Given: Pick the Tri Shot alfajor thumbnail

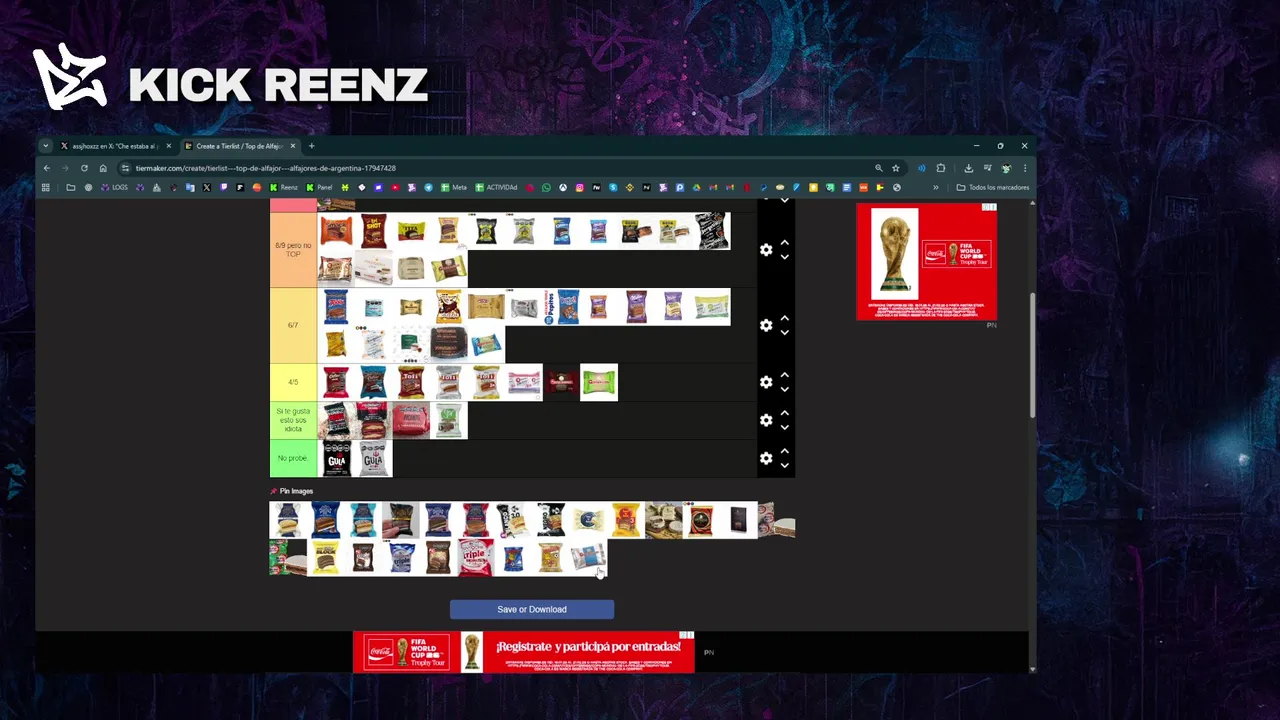Looking at the screenshot, I should click(x=374, y=231).
